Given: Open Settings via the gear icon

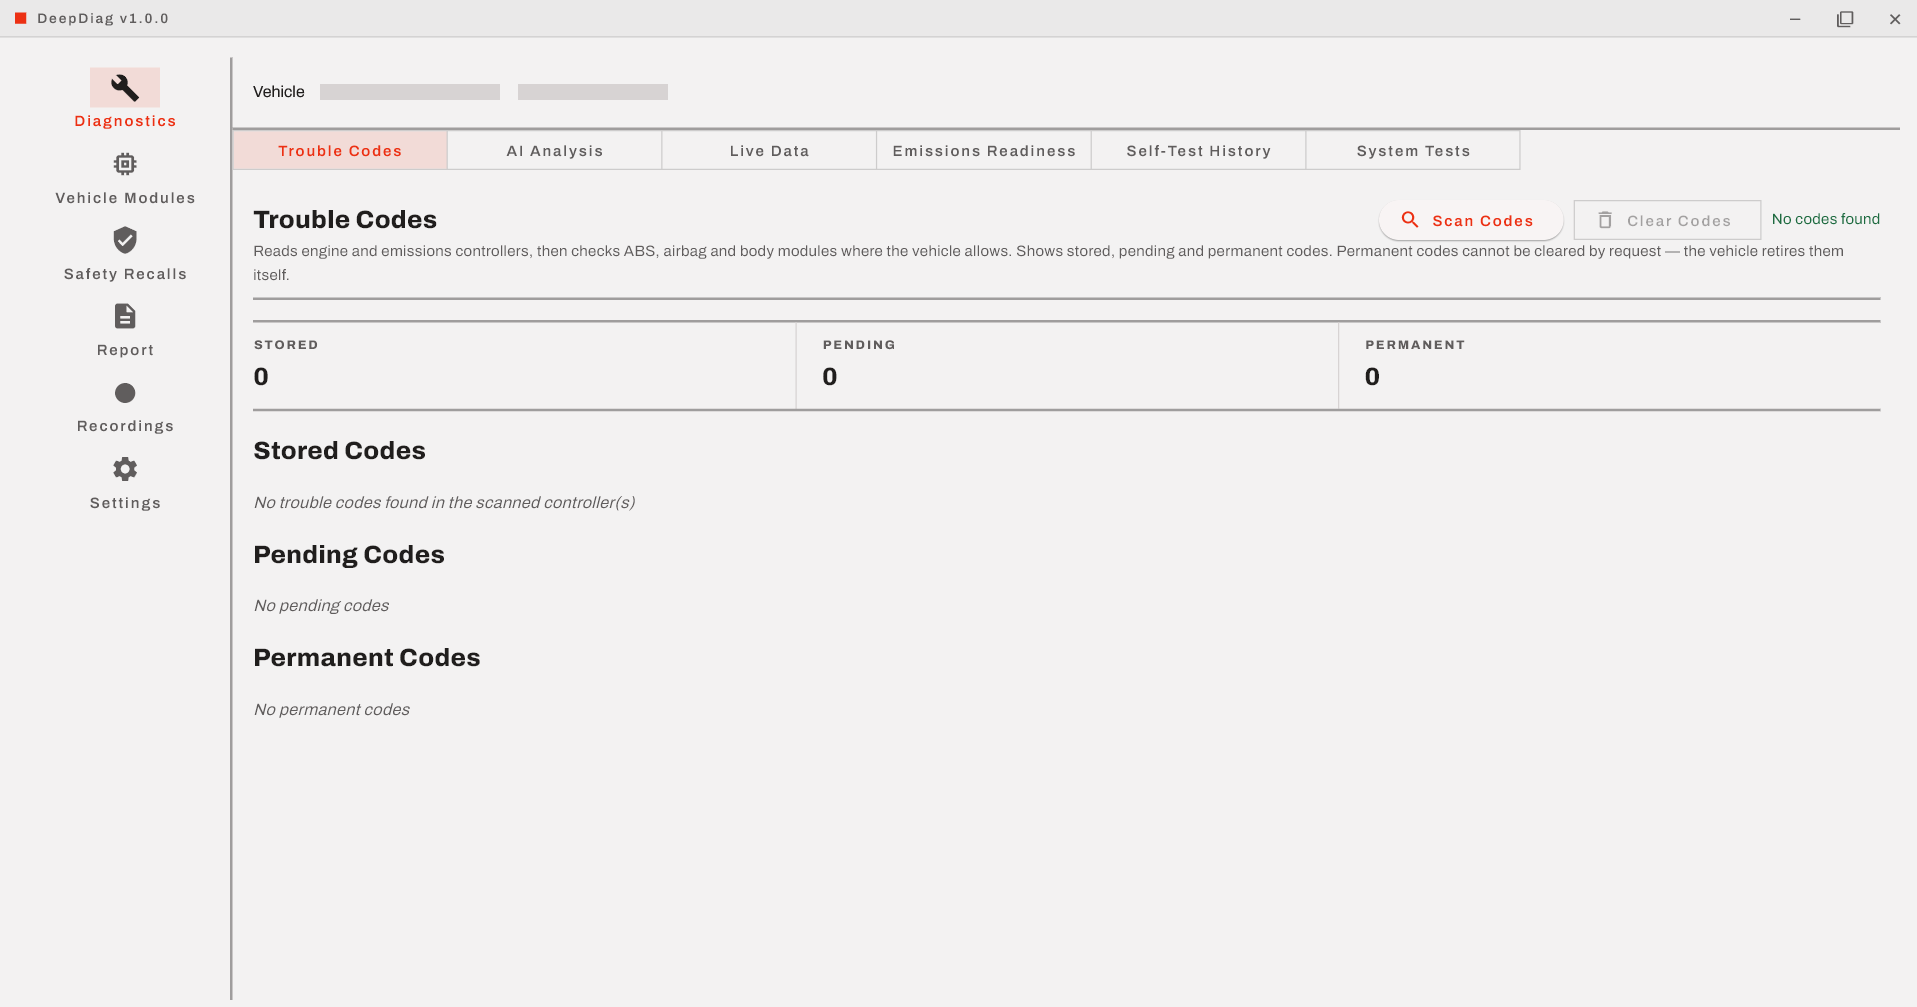Looking at the screenshot, I should (x=125, y=469).
